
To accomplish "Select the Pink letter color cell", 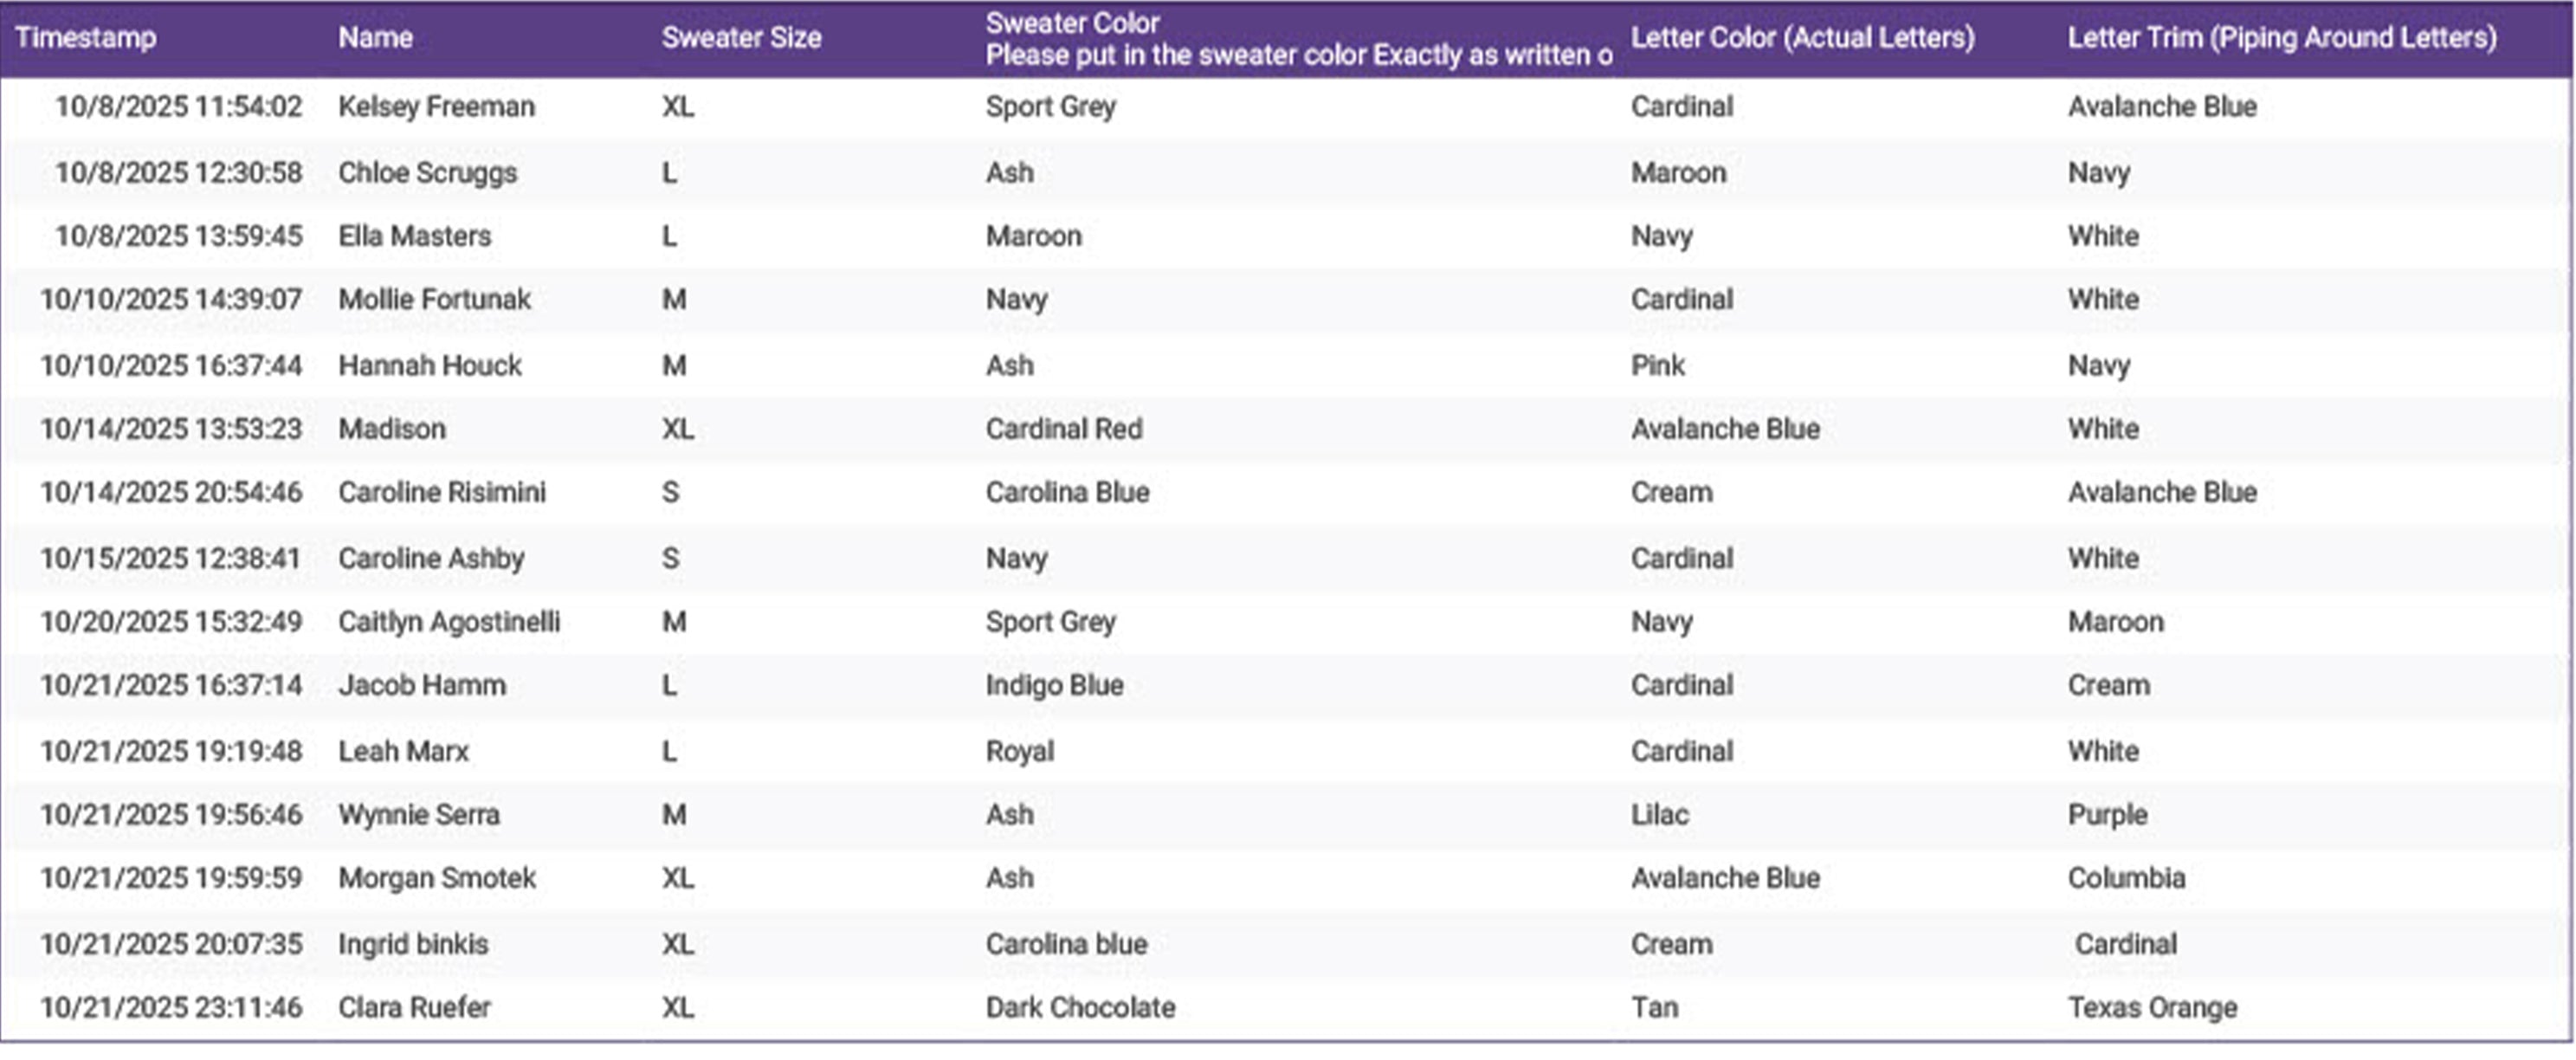I will 1657,366.
